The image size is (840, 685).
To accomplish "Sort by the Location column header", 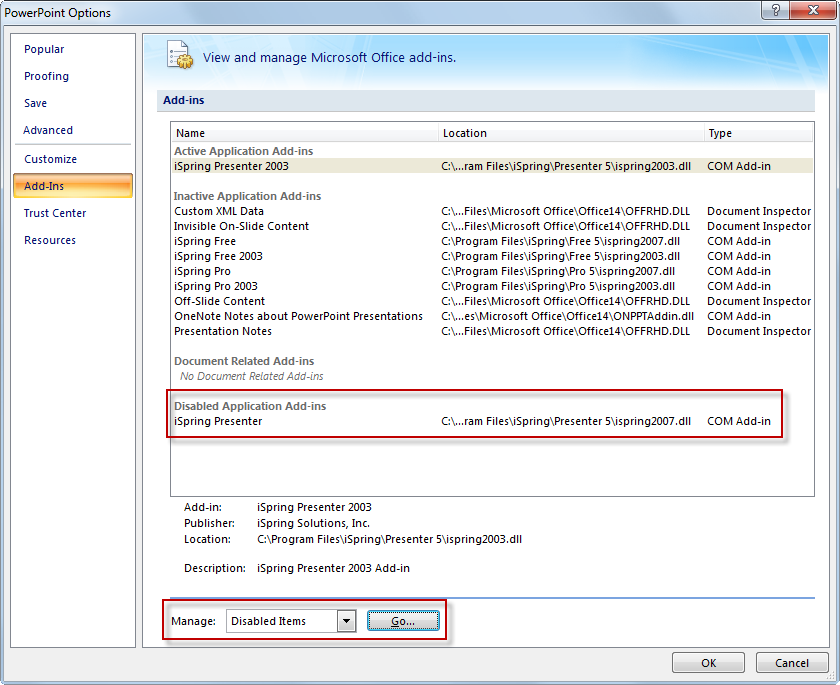I will [x=571, y=133].
